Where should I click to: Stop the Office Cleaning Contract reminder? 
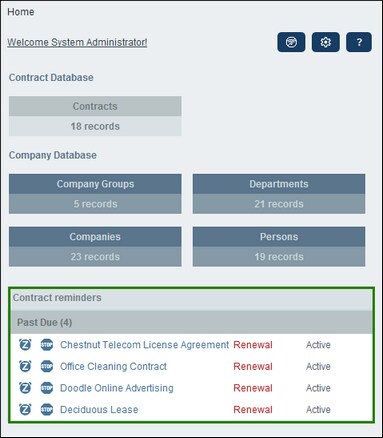point(47,366)
